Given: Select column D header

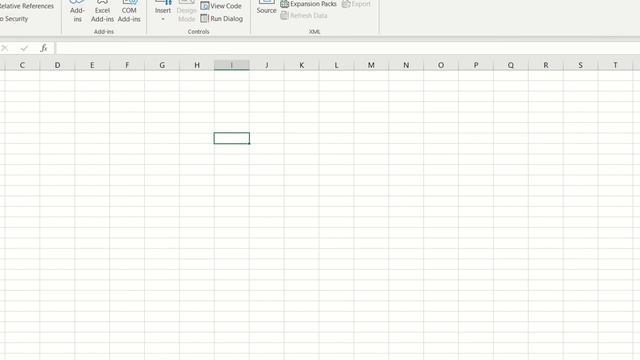Looking at the screenshot, I should [57, 65].
